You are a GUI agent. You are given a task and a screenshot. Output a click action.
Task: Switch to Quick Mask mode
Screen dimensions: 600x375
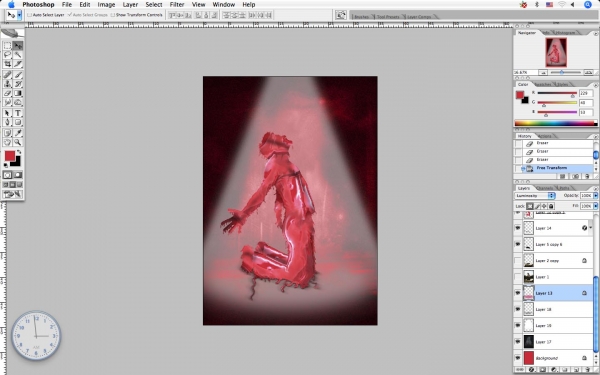[18, 175]
